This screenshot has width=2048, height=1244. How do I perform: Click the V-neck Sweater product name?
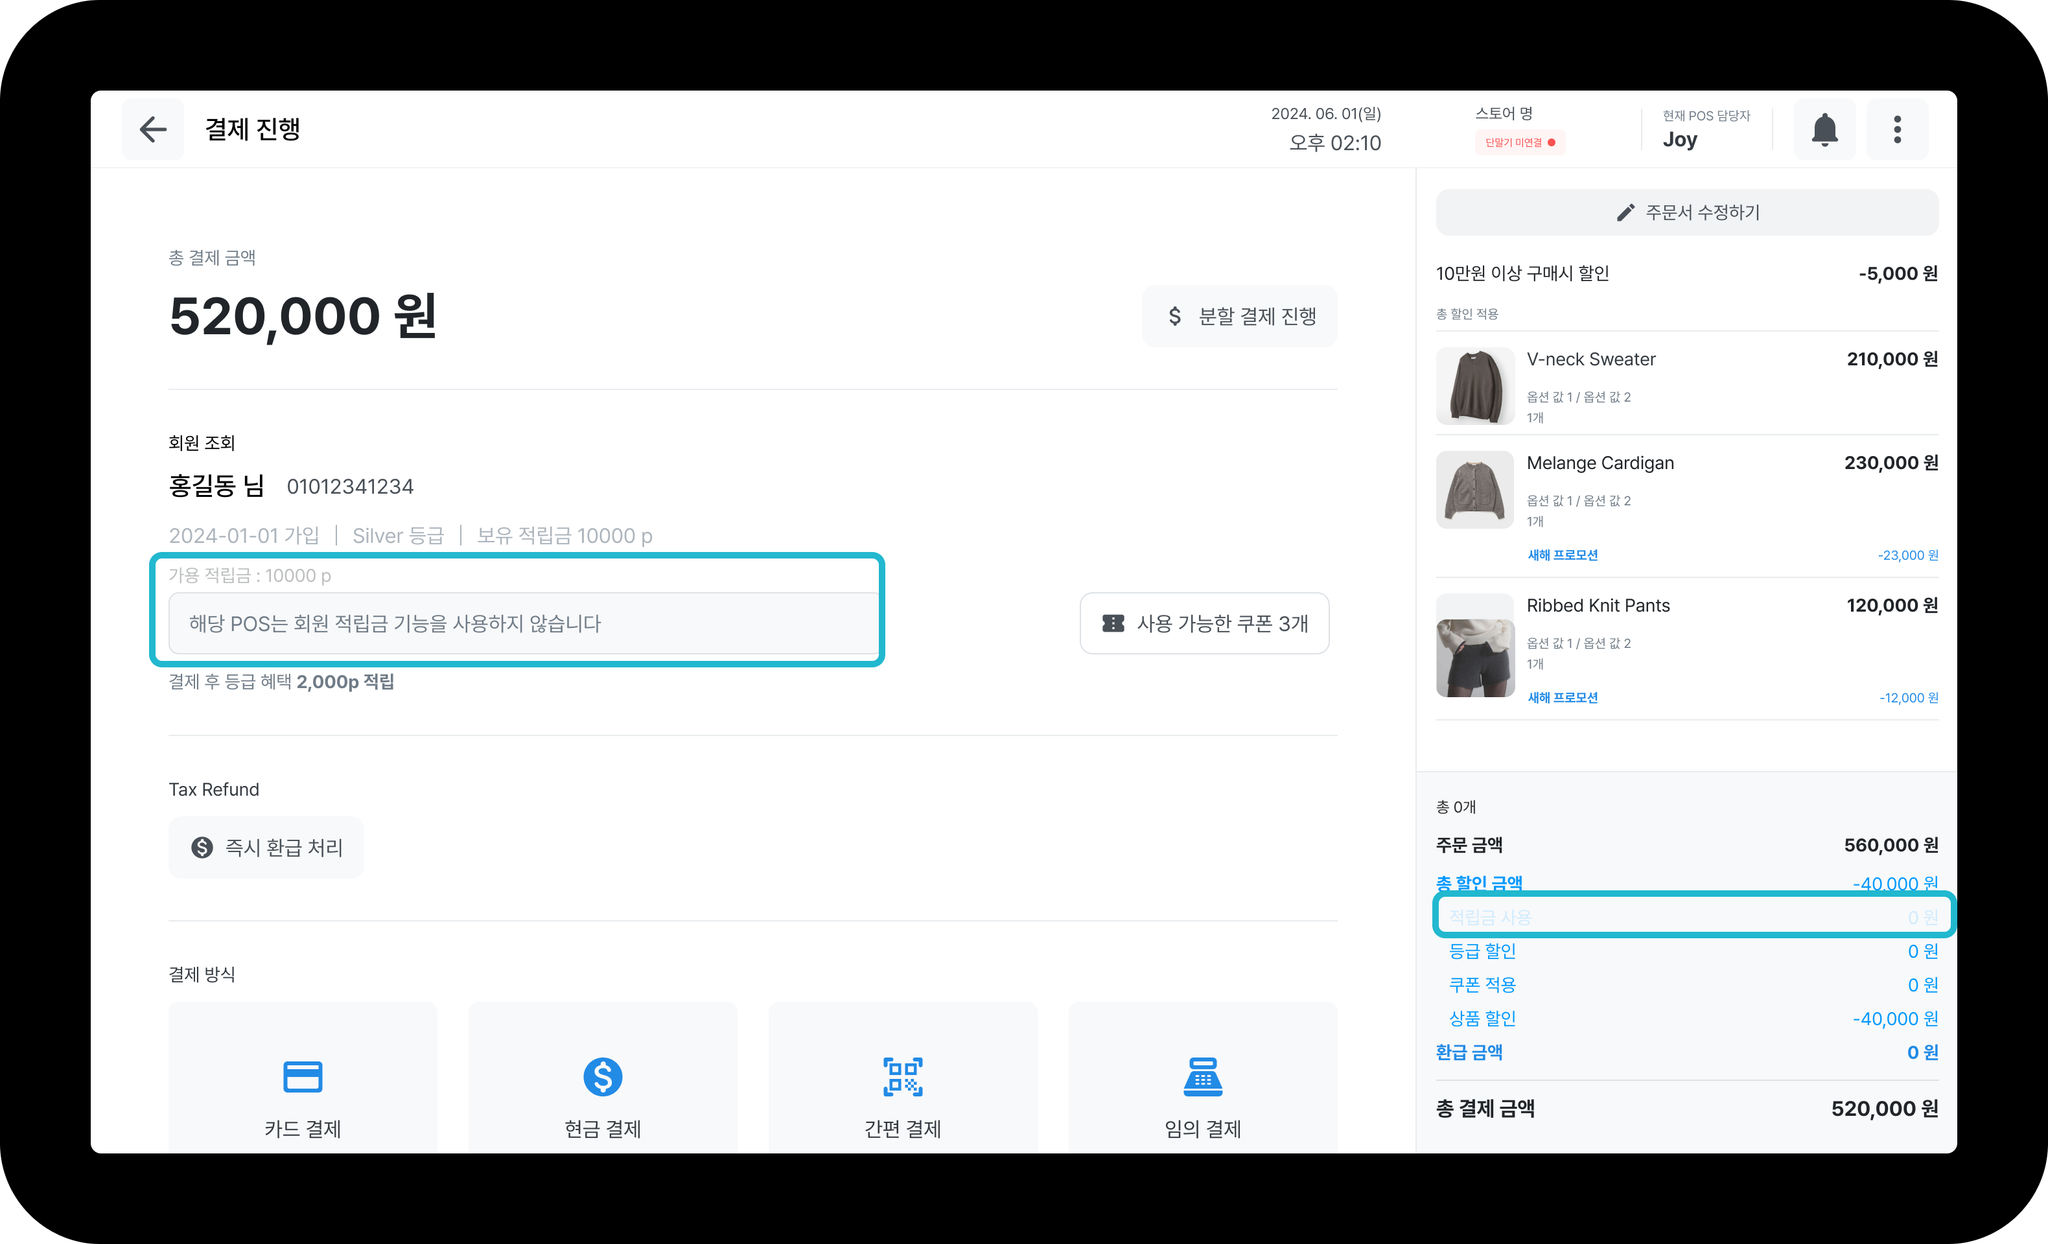1591,359
